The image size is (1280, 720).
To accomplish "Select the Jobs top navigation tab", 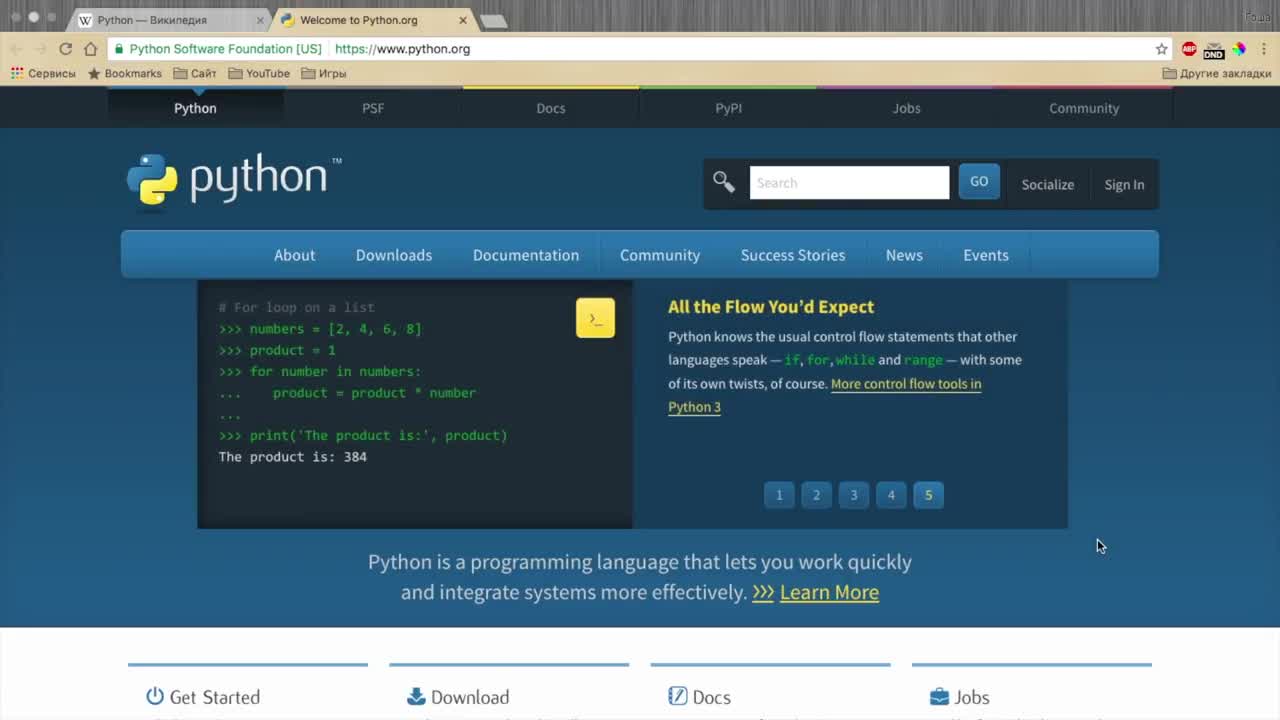I will coord(906,108).
